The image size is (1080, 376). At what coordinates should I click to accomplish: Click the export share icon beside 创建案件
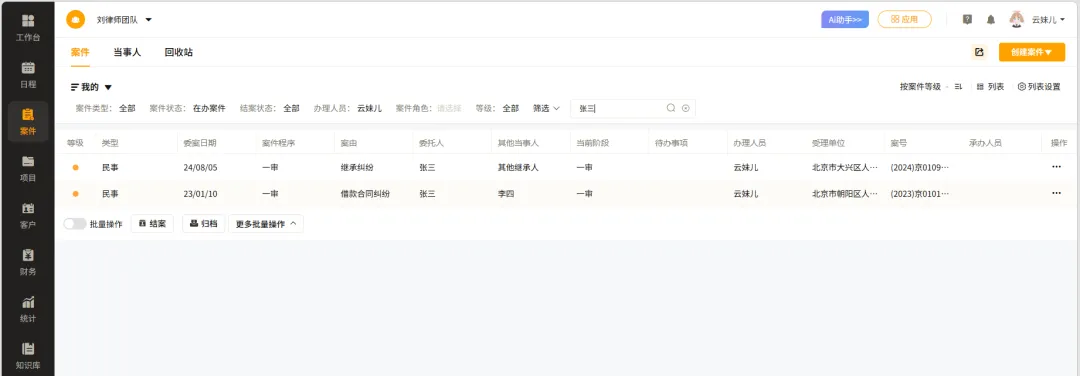pos(979,52)
